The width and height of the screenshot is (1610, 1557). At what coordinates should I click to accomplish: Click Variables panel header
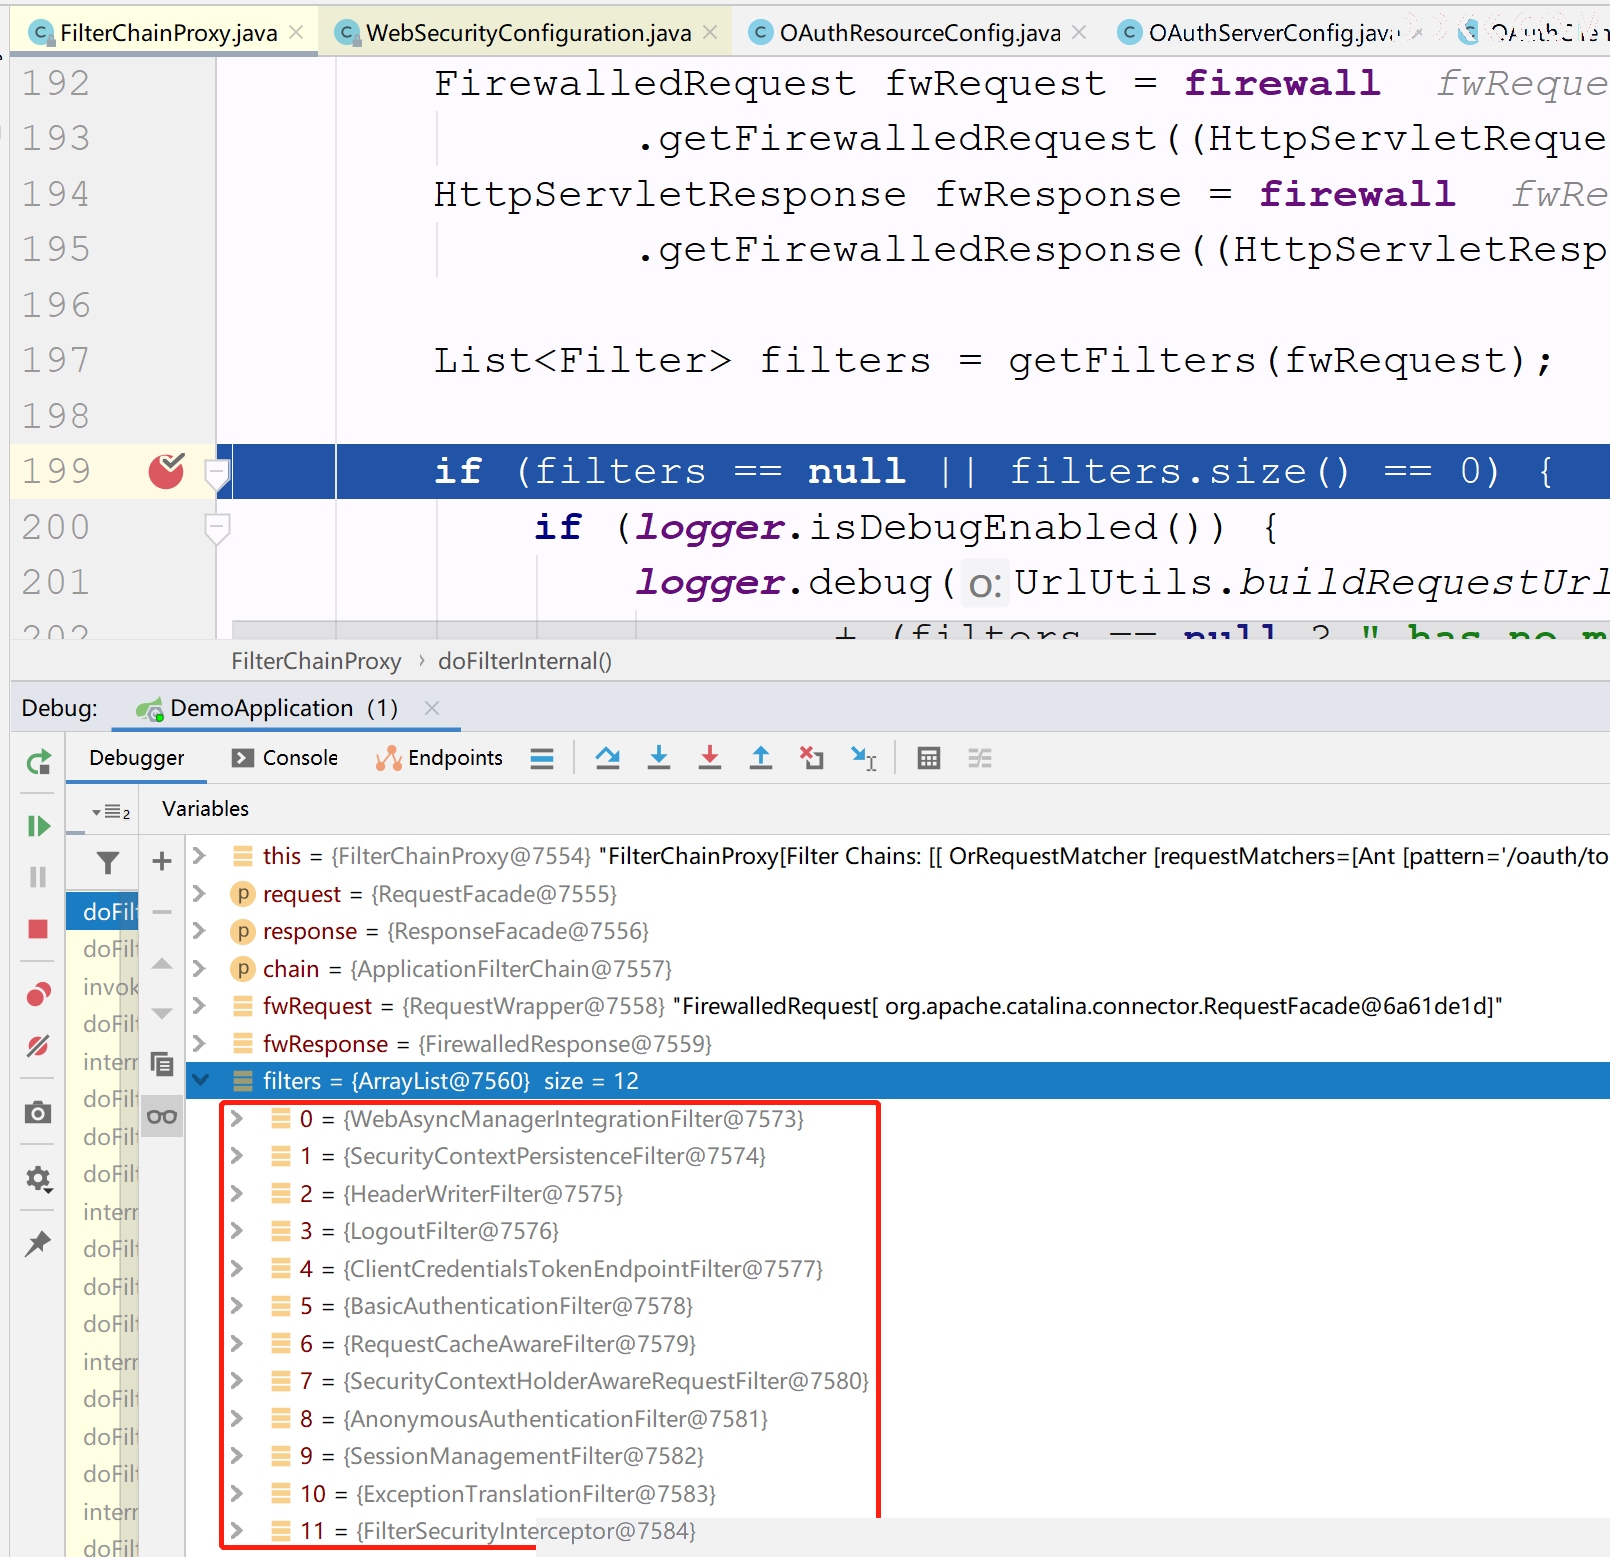(x=205, y=809)
